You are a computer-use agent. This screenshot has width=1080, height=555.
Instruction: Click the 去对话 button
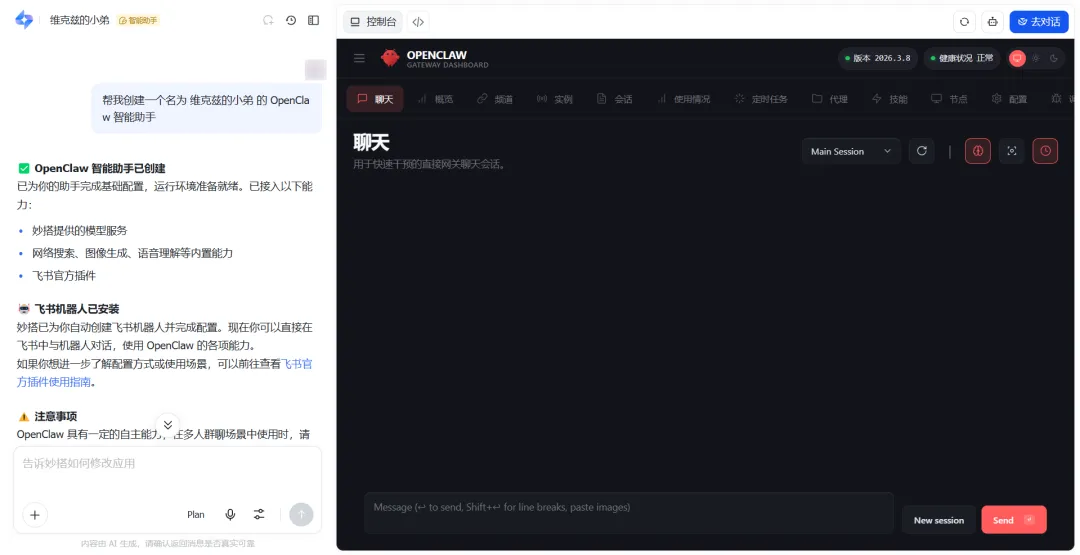point(1039,22)
